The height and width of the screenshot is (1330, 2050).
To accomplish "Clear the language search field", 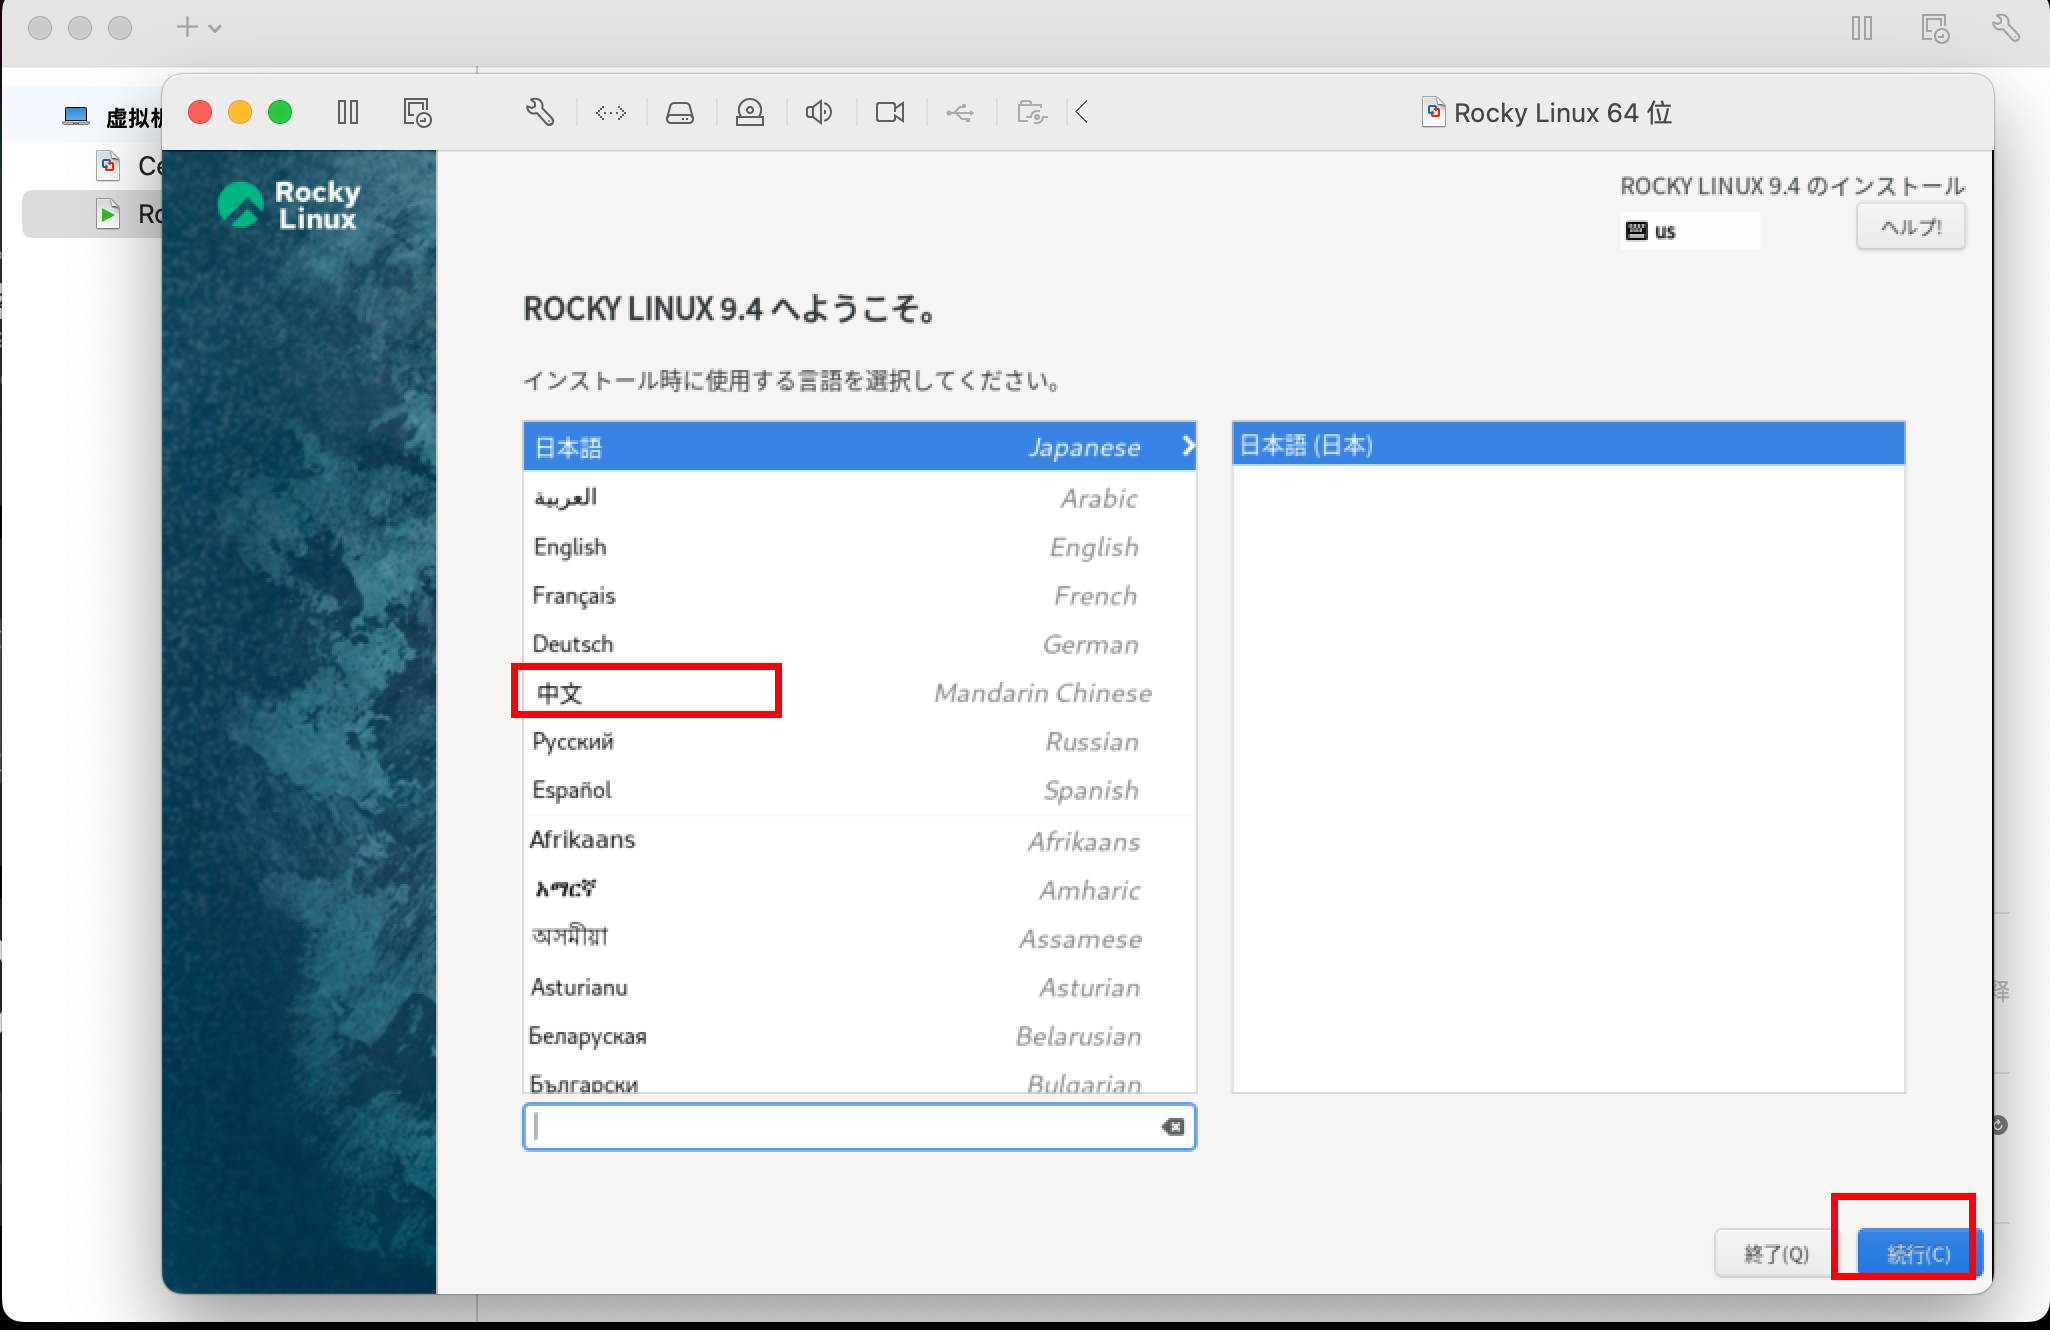I will pyautogui.click(x=1173, y=1127).
